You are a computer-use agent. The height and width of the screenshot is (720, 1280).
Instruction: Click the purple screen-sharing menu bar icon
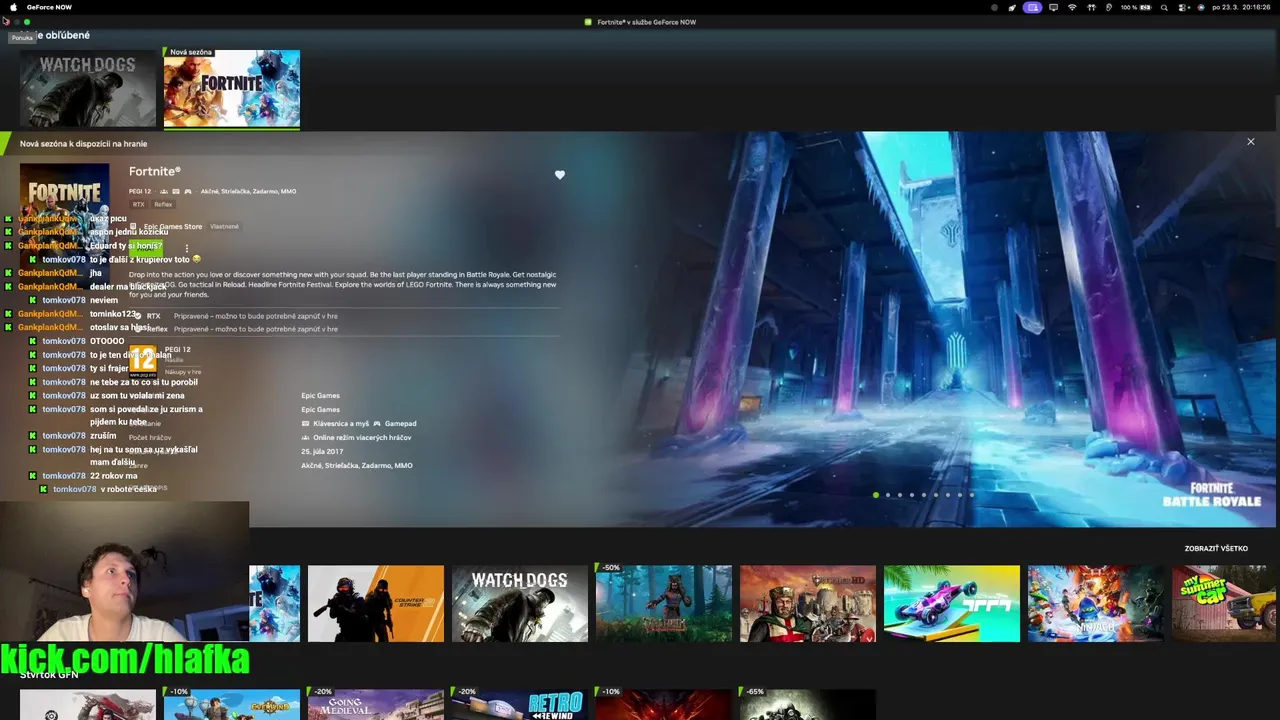[x=1032, y=7]
